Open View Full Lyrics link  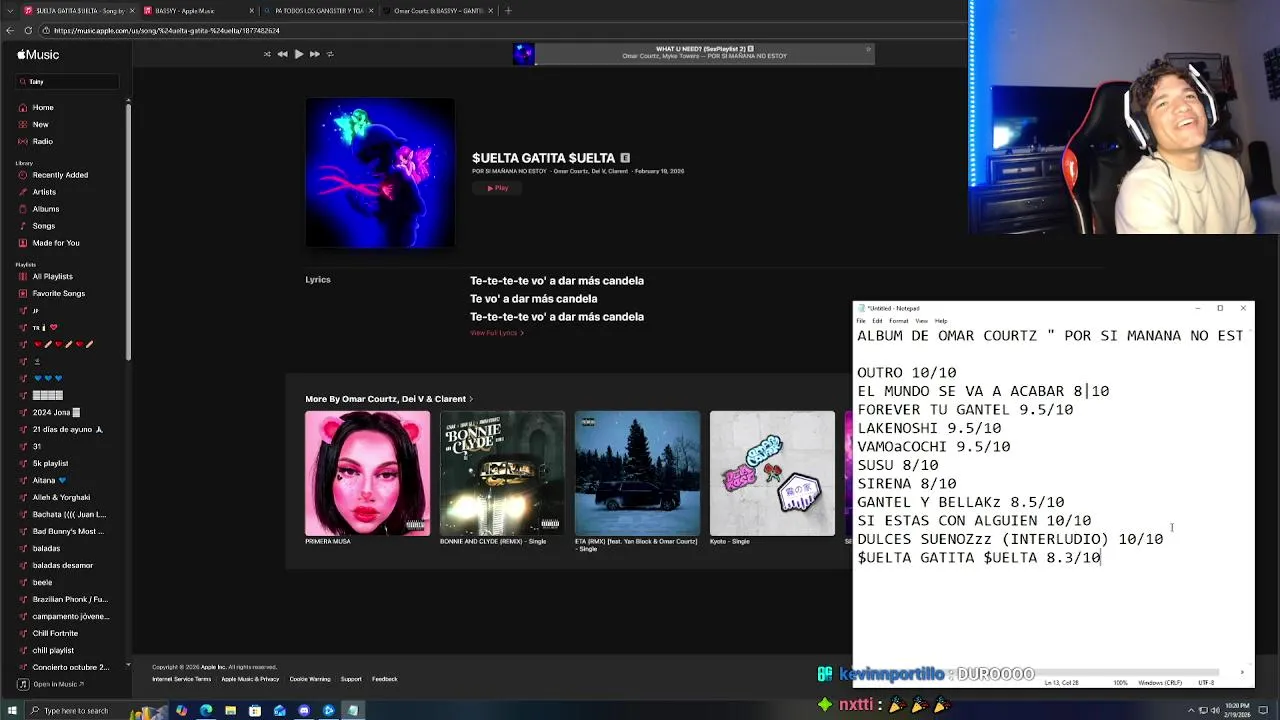(x=496, y=333)
